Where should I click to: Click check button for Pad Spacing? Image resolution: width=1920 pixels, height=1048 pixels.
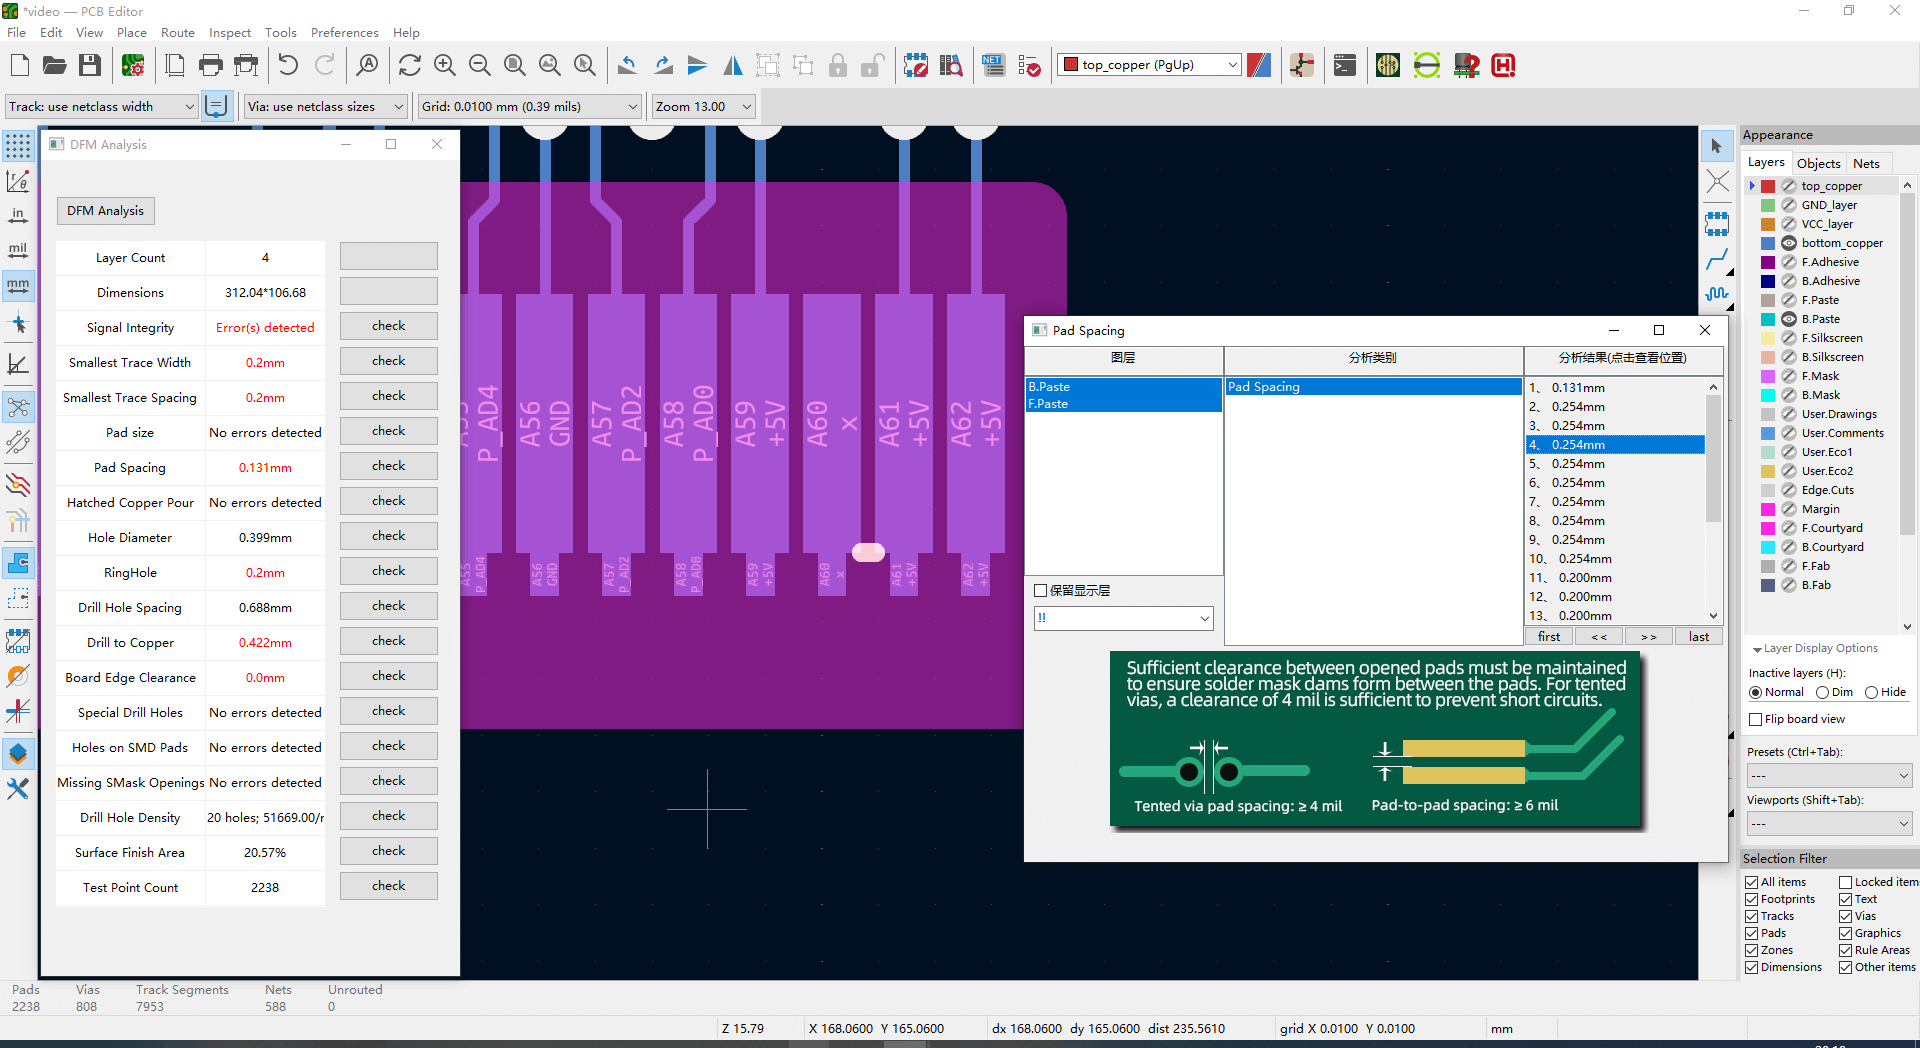(x=388, y=466)
